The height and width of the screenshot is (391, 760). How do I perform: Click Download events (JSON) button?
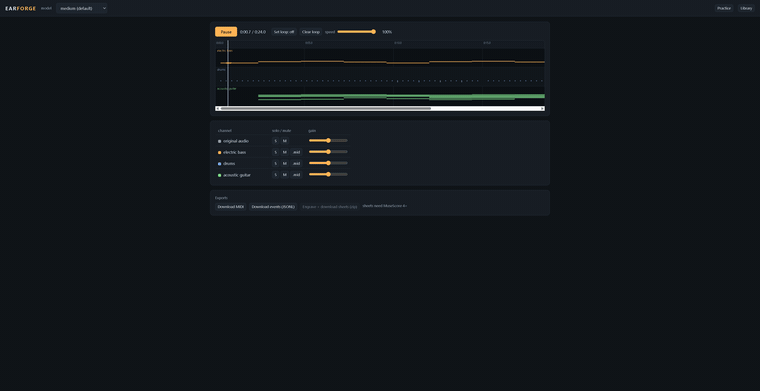click(x=273, y=206)
